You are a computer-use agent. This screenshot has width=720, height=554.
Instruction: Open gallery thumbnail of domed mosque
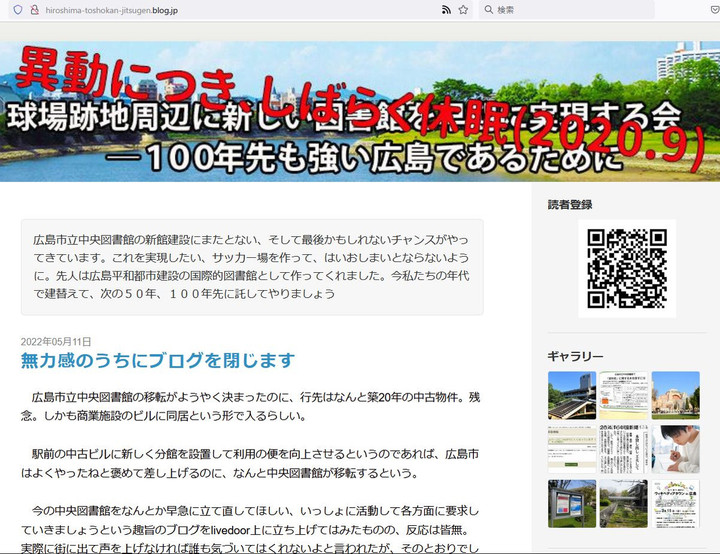pos(675,395)
